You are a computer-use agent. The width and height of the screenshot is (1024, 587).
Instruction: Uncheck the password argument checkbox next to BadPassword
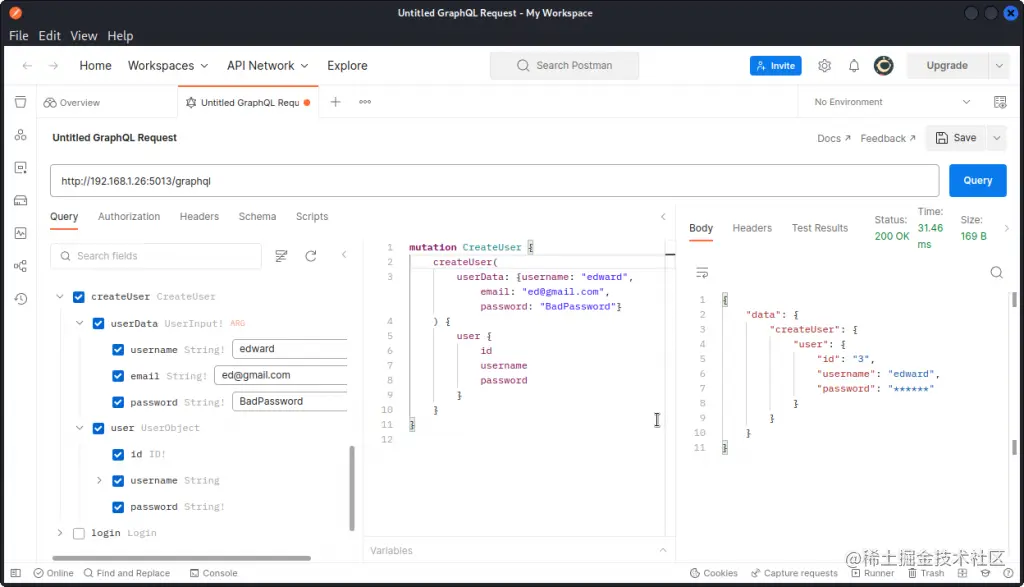[118, 402]
